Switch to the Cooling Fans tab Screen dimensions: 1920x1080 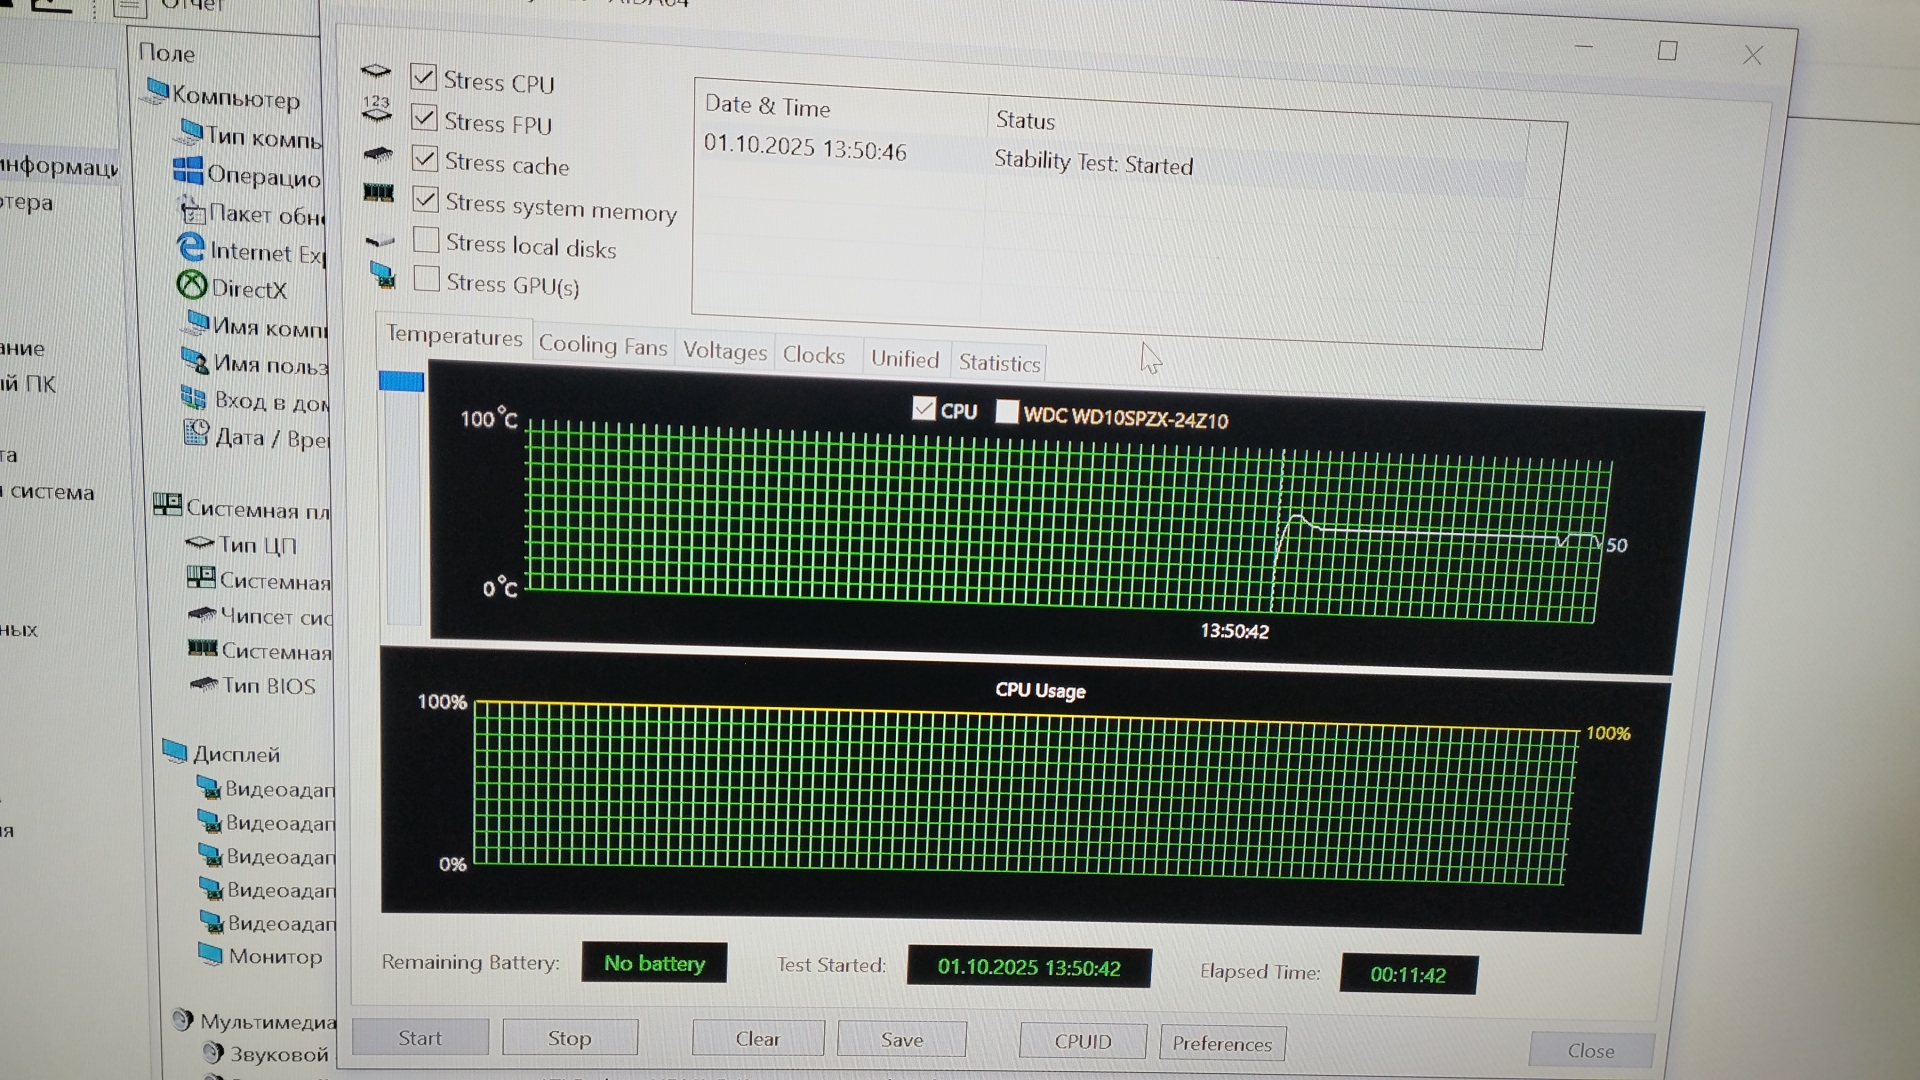pos(602,346)
